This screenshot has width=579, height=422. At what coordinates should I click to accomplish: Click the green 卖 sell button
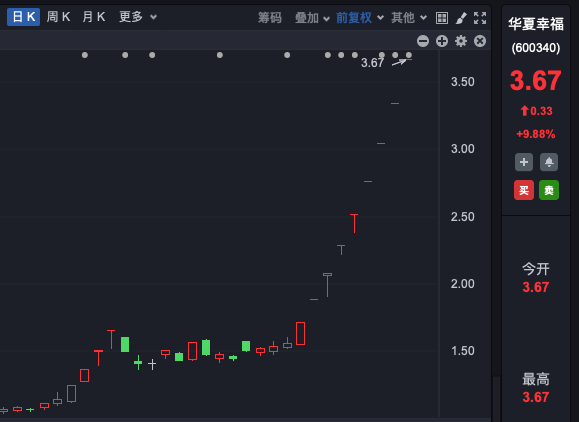(x=549, y=190)
